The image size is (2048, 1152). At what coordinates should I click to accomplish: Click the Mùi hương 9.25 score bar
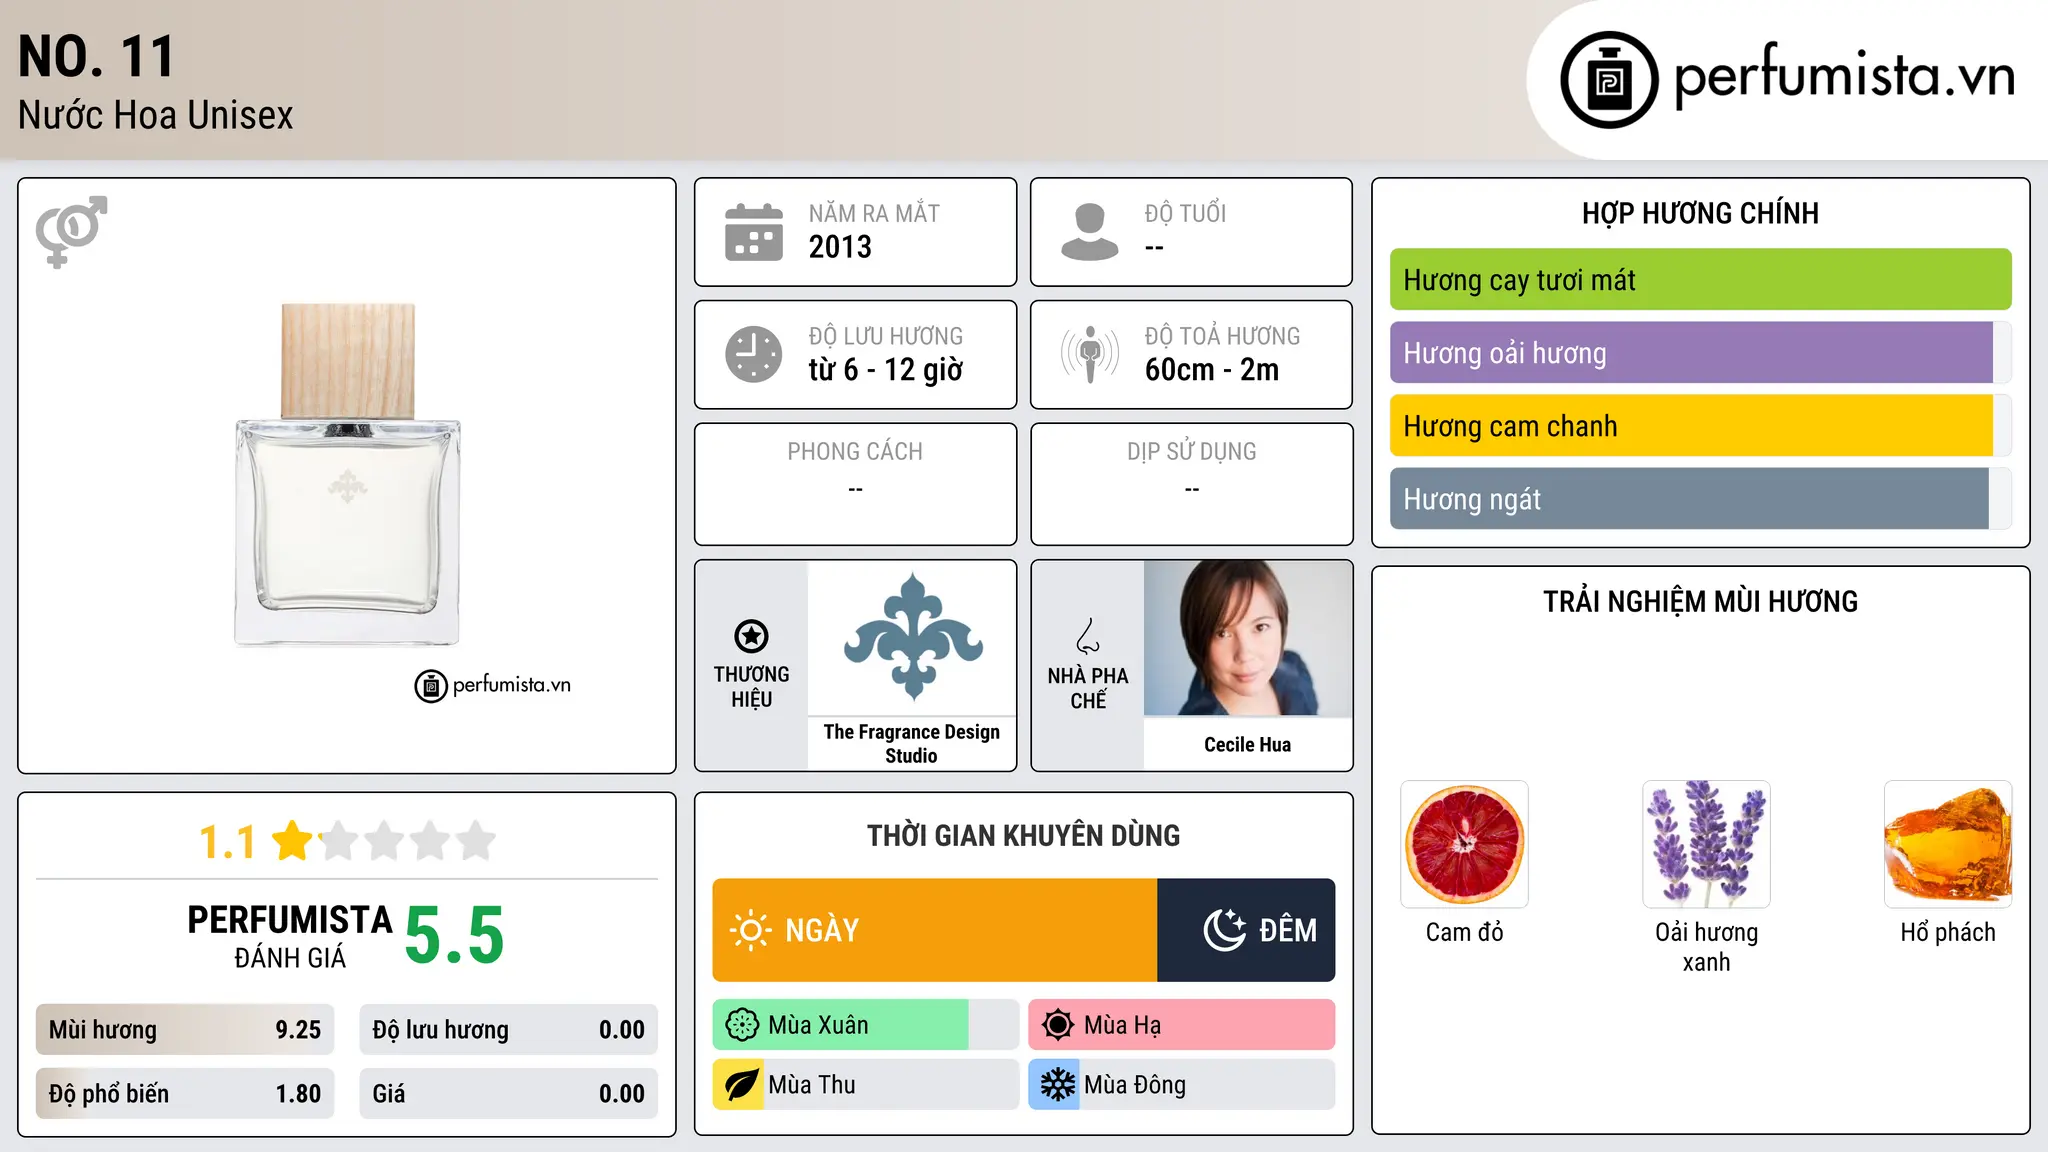[185, 1030]
